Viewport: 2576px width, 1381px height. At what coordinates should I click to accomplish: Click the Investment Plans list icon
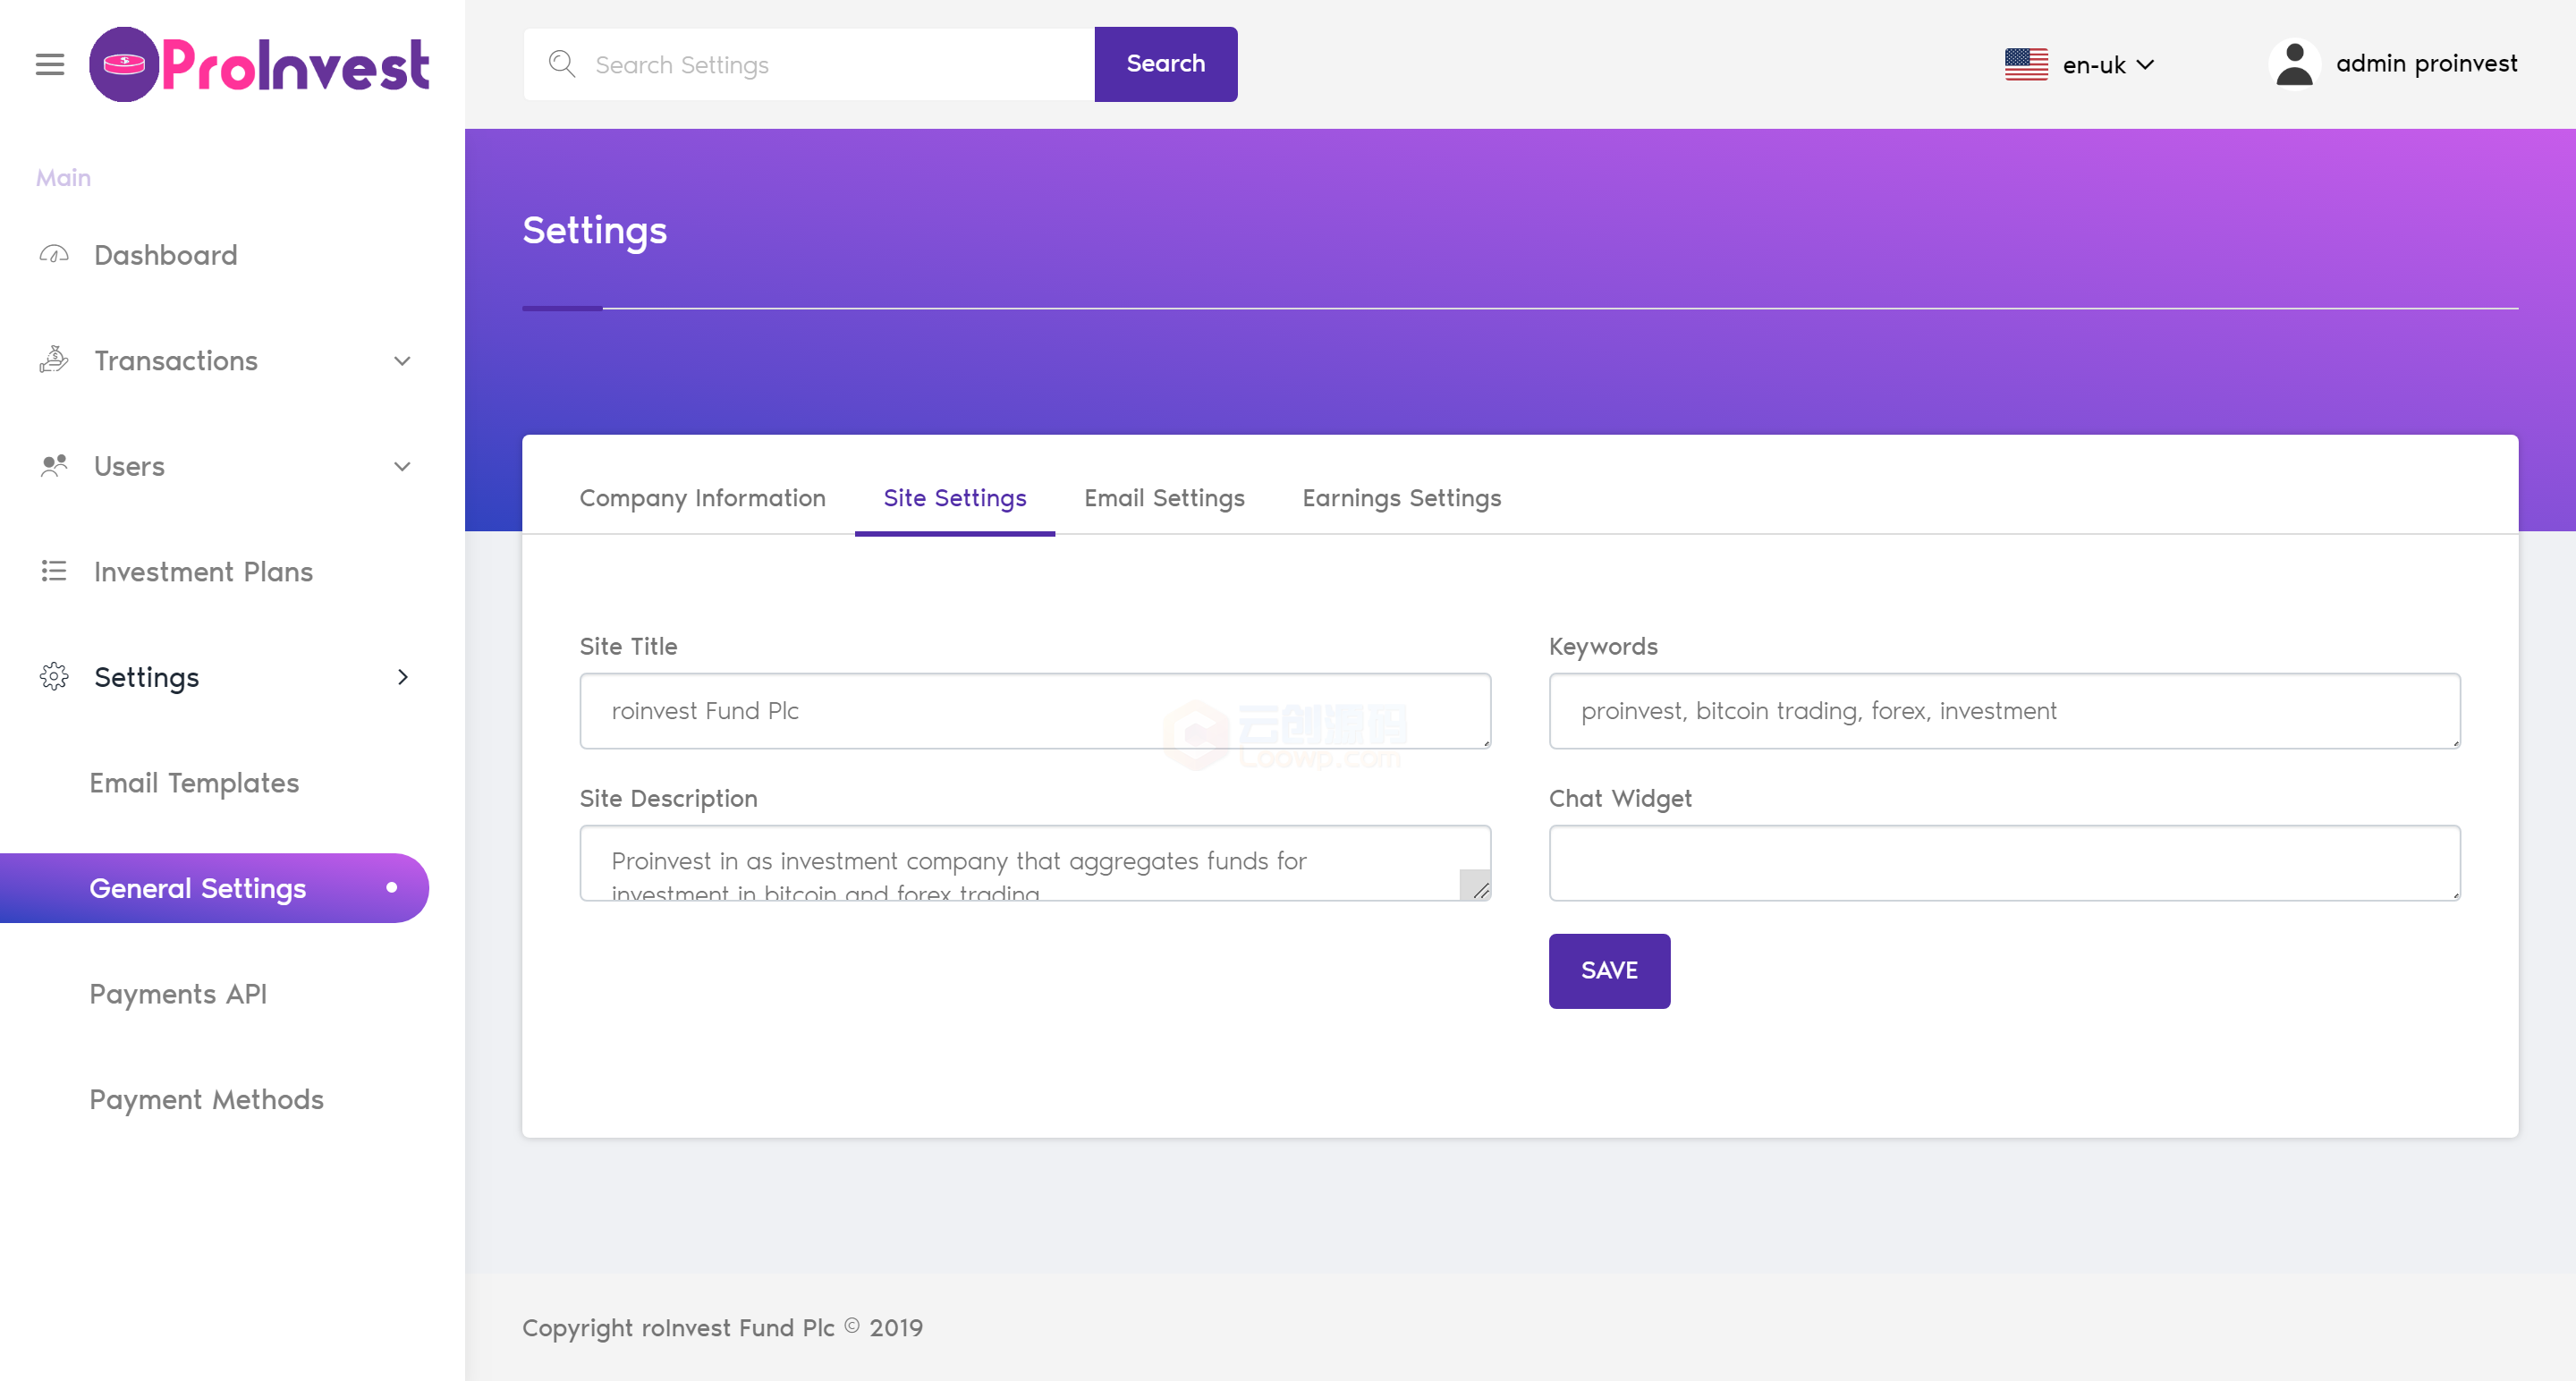pyautogui.click(x=54, y=571)
